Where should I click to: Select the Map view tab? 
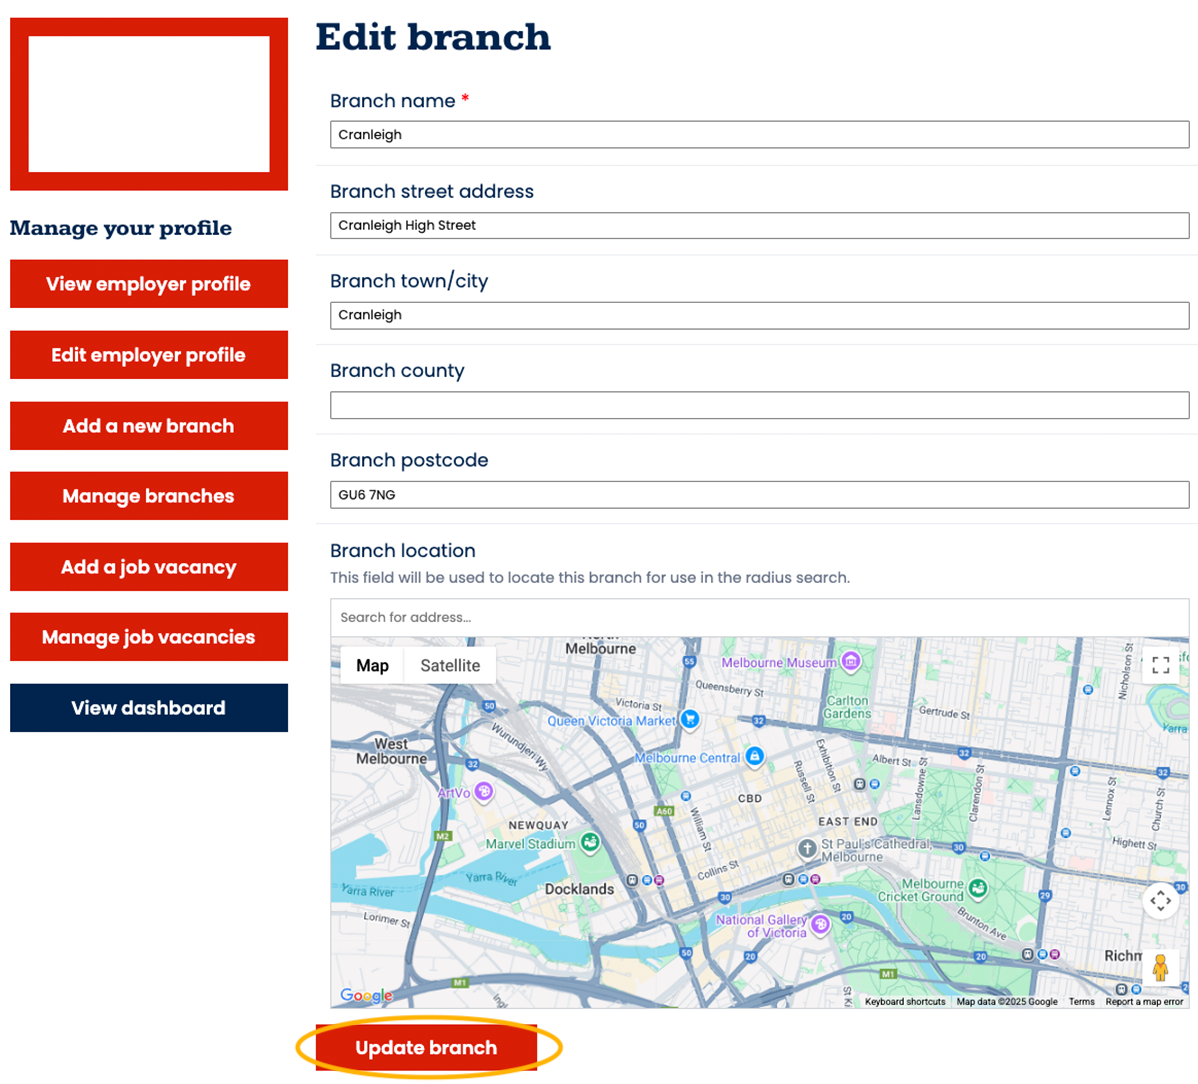372,665
